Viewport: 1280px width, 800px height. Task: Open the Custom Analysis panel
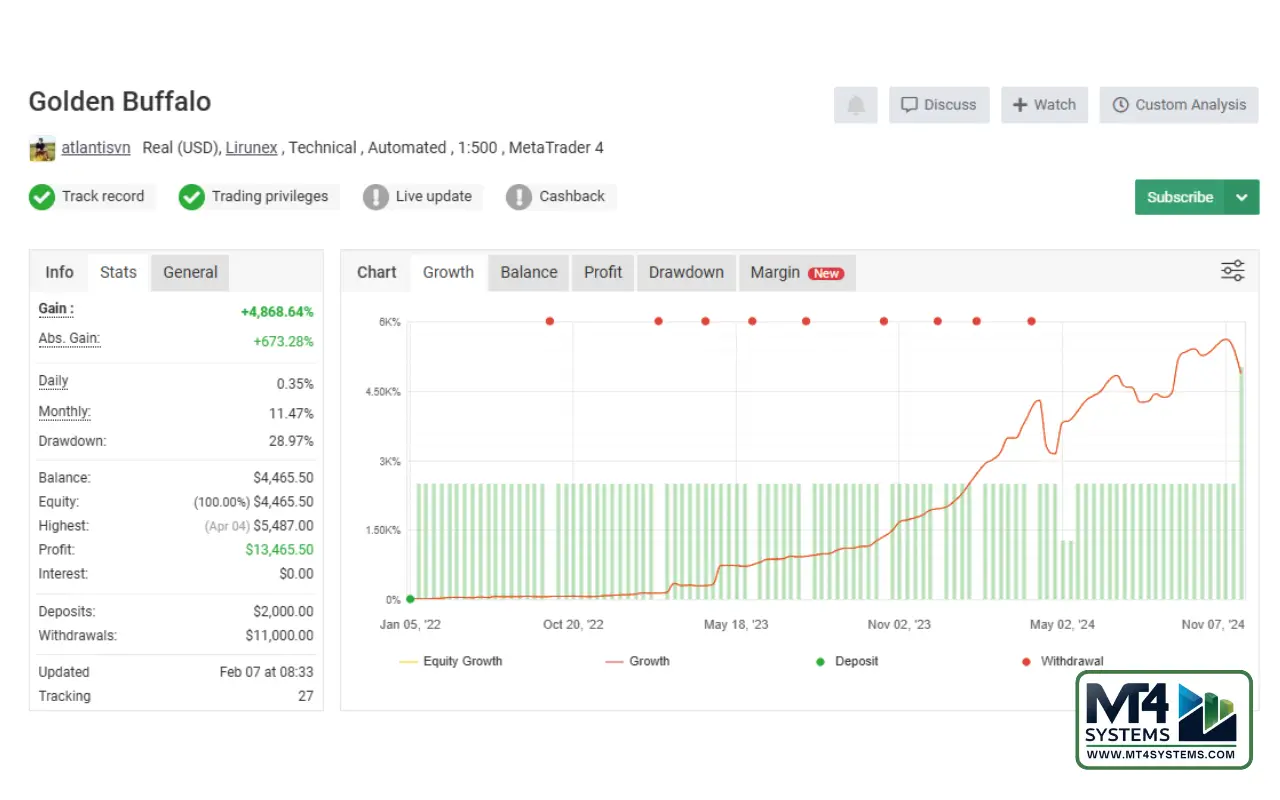pyautogui.click(x=1179, y=105)
